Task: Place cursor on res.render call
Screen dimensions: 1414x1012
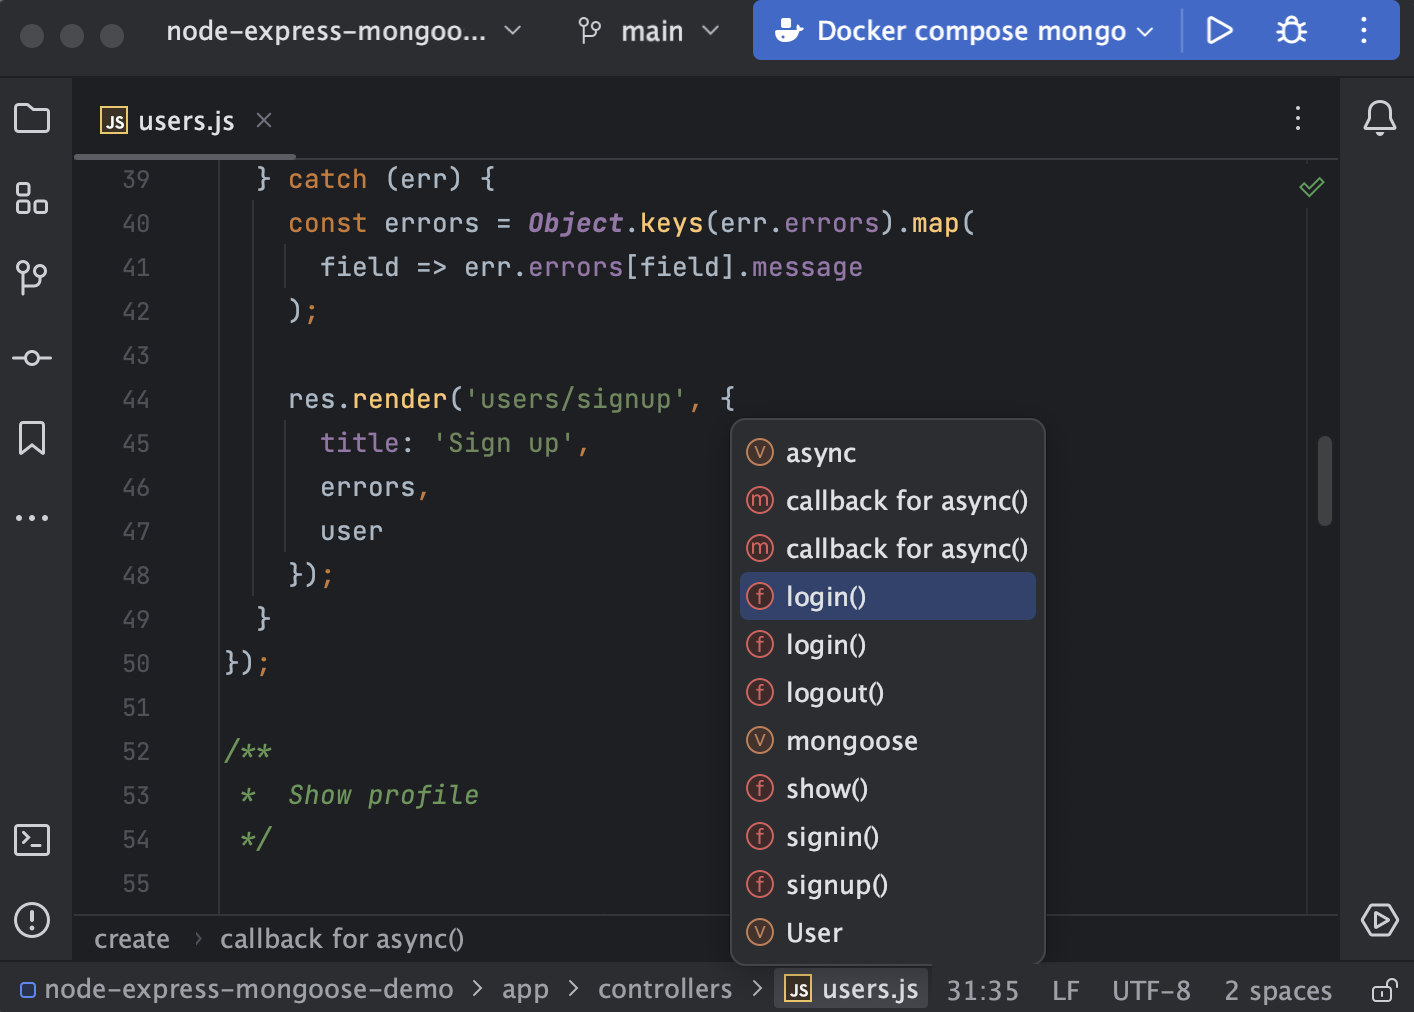Action: click(367, 399)
